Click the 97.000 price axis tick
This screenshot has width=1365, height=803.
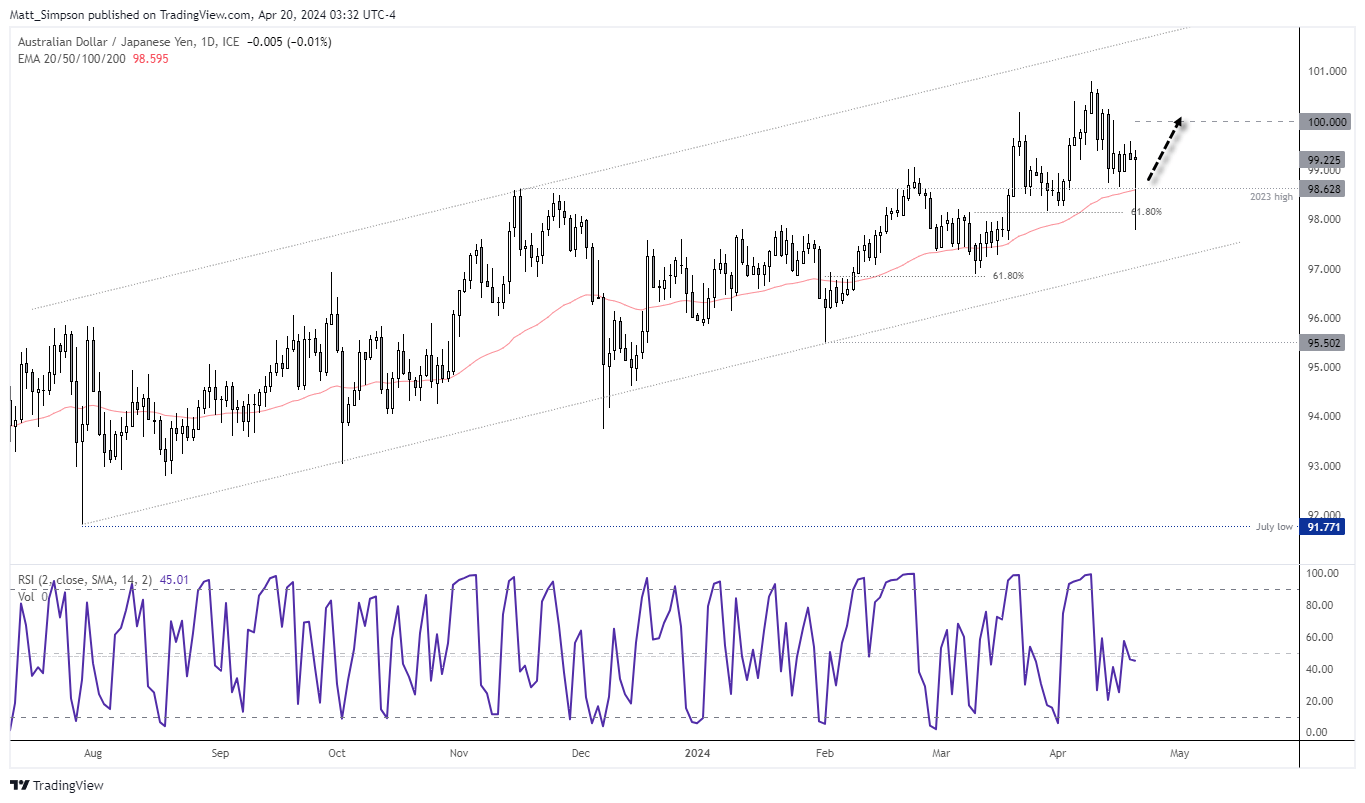point(1325,269)
